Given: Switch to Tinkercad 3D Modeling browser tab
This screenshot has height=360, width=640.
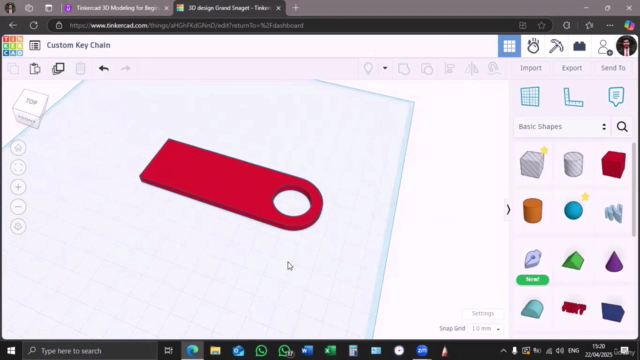Looking at the screenshot, I should point(117,8).
